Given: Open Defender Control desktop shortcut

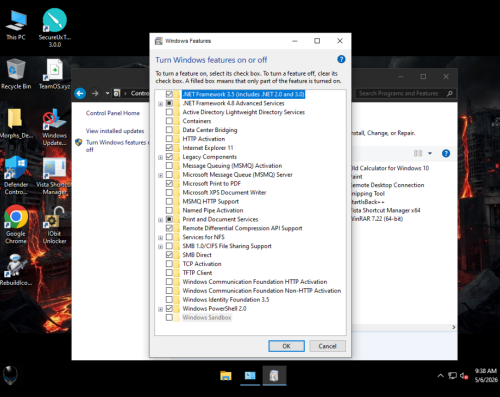Looking at the screenshot, I should [16, 176].
